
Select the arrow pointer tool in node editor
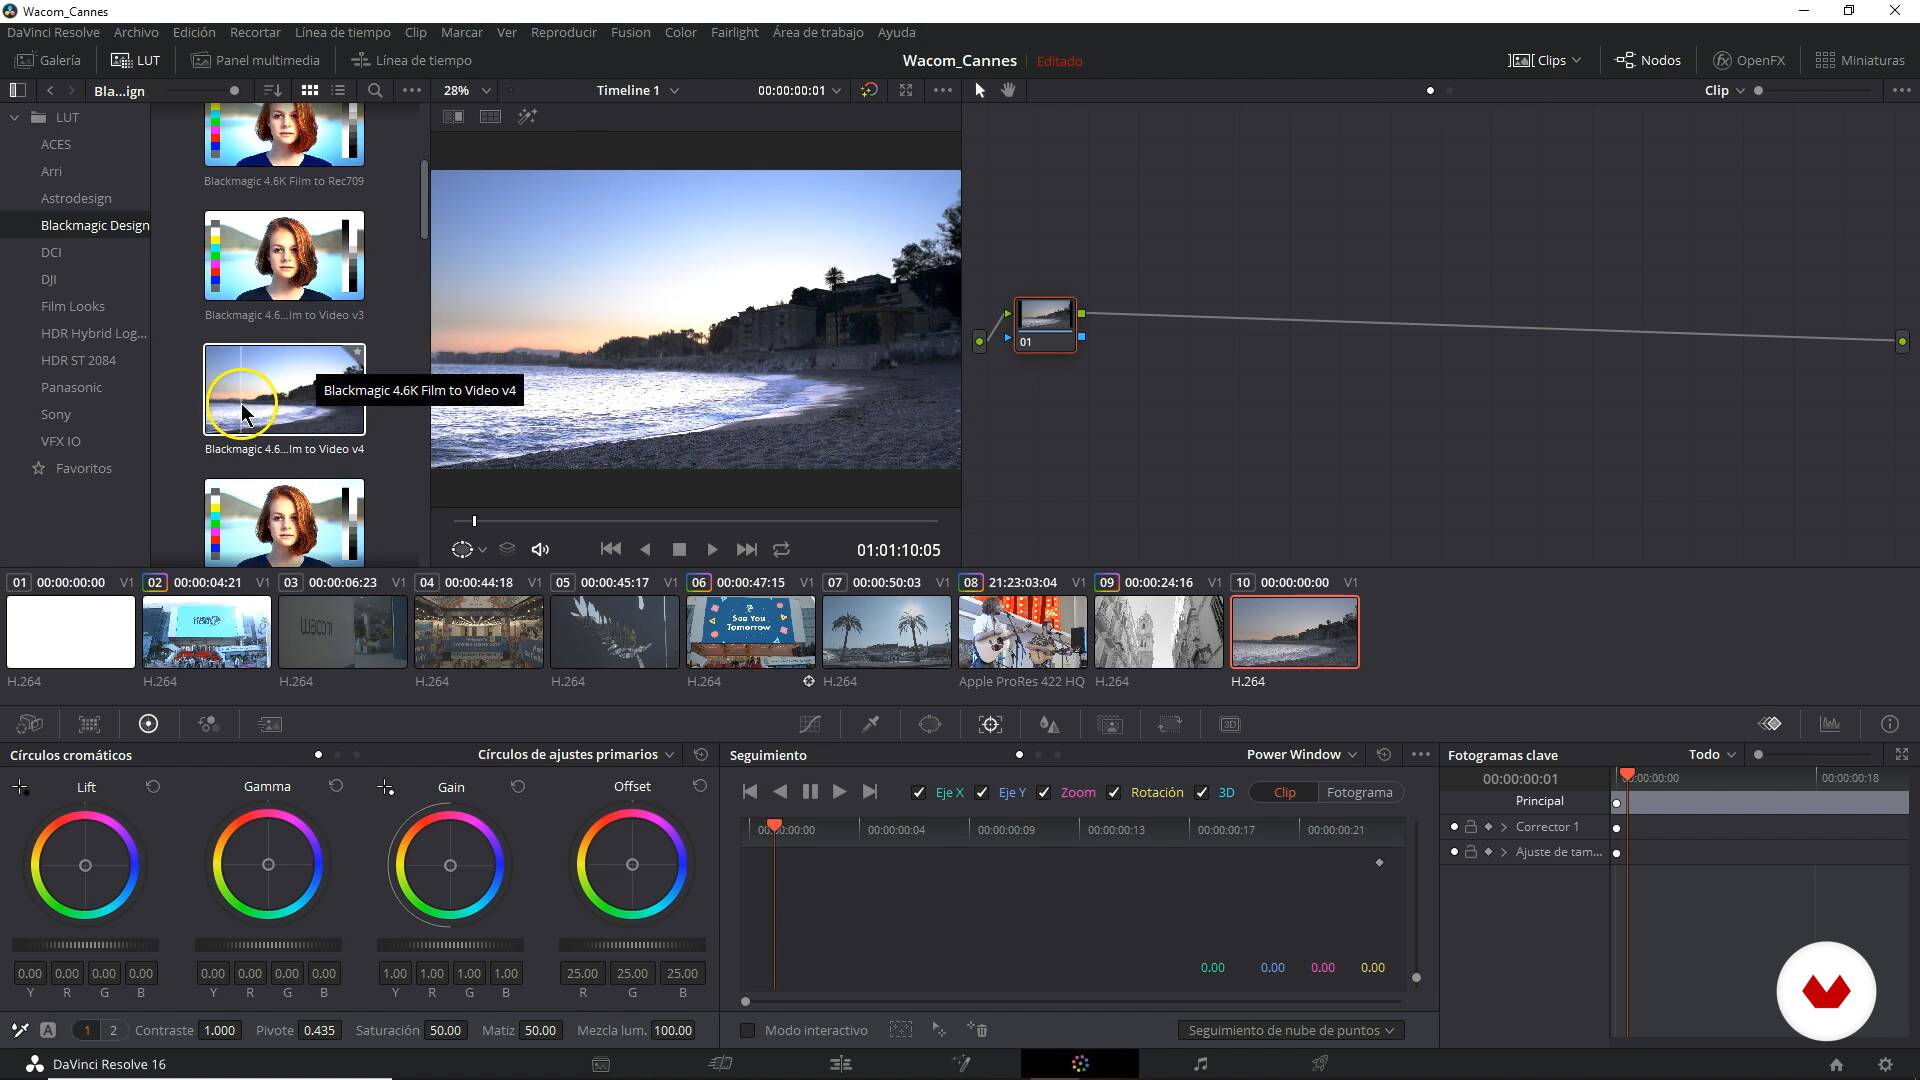pyautogui.click(x=980, y=90)
